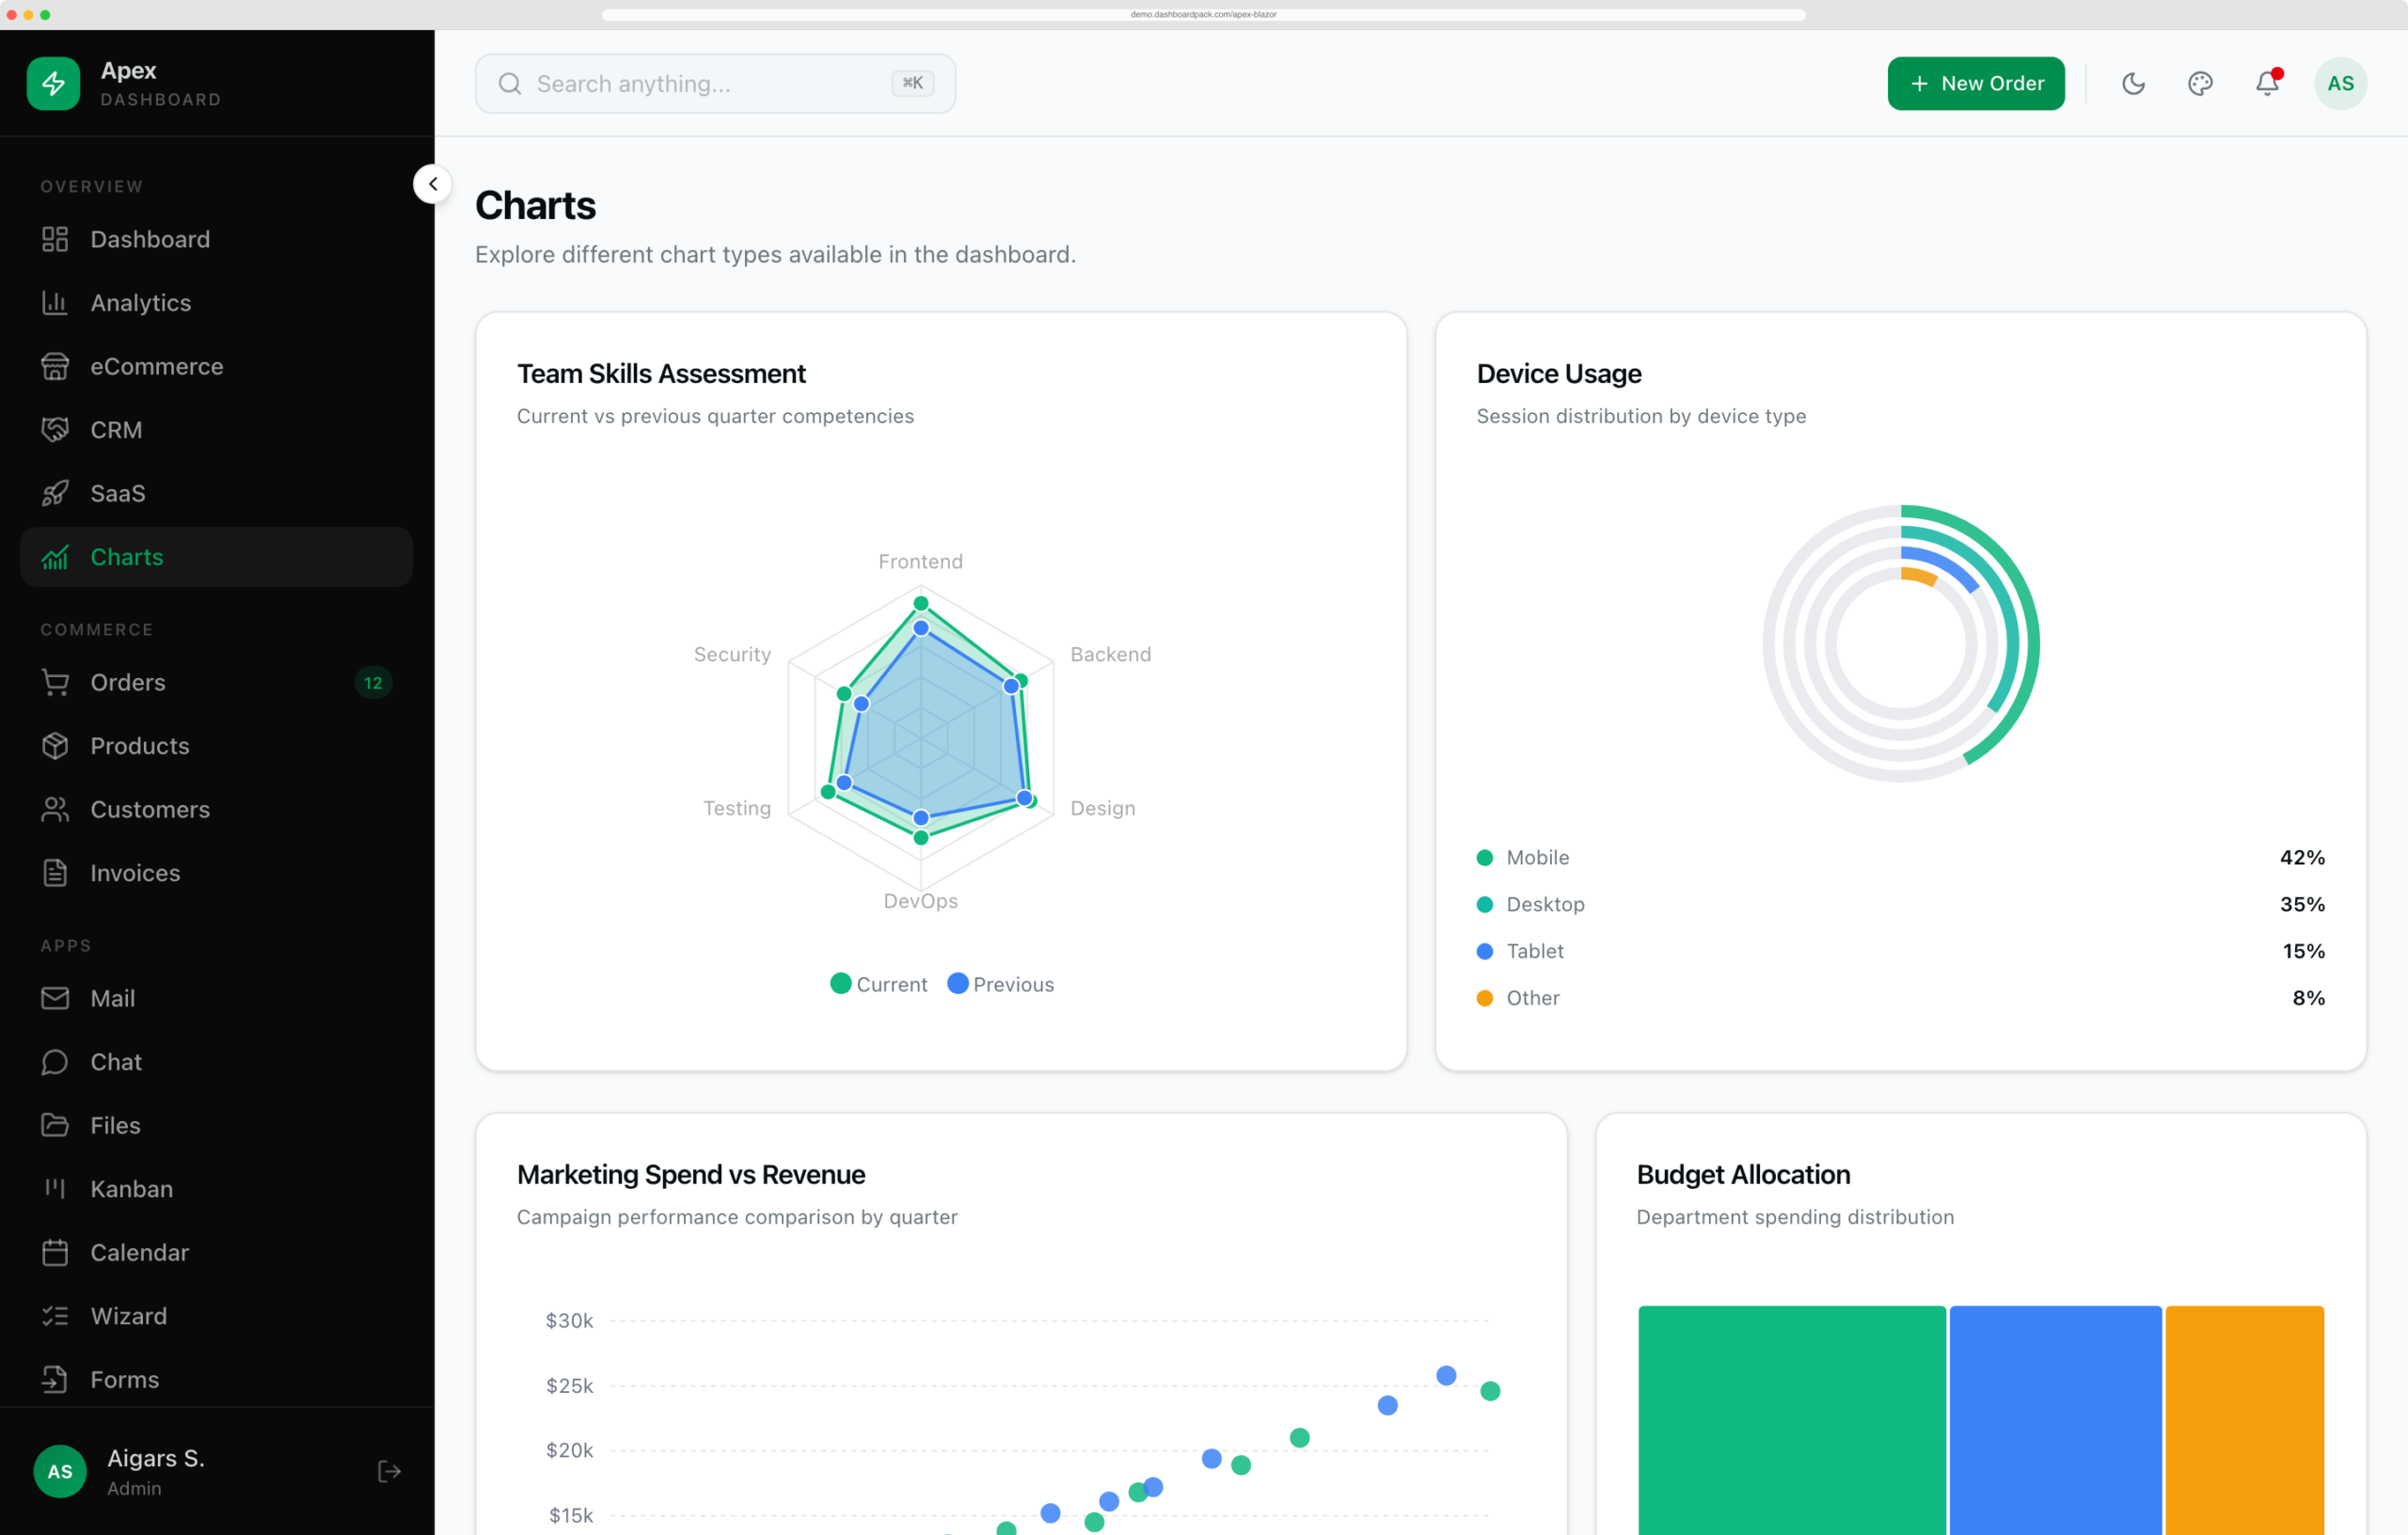Image resolution: width=2408 pixels, height=1535 pixels.
Task: Open the SaaS rocket icon
Action: point(55,493)
